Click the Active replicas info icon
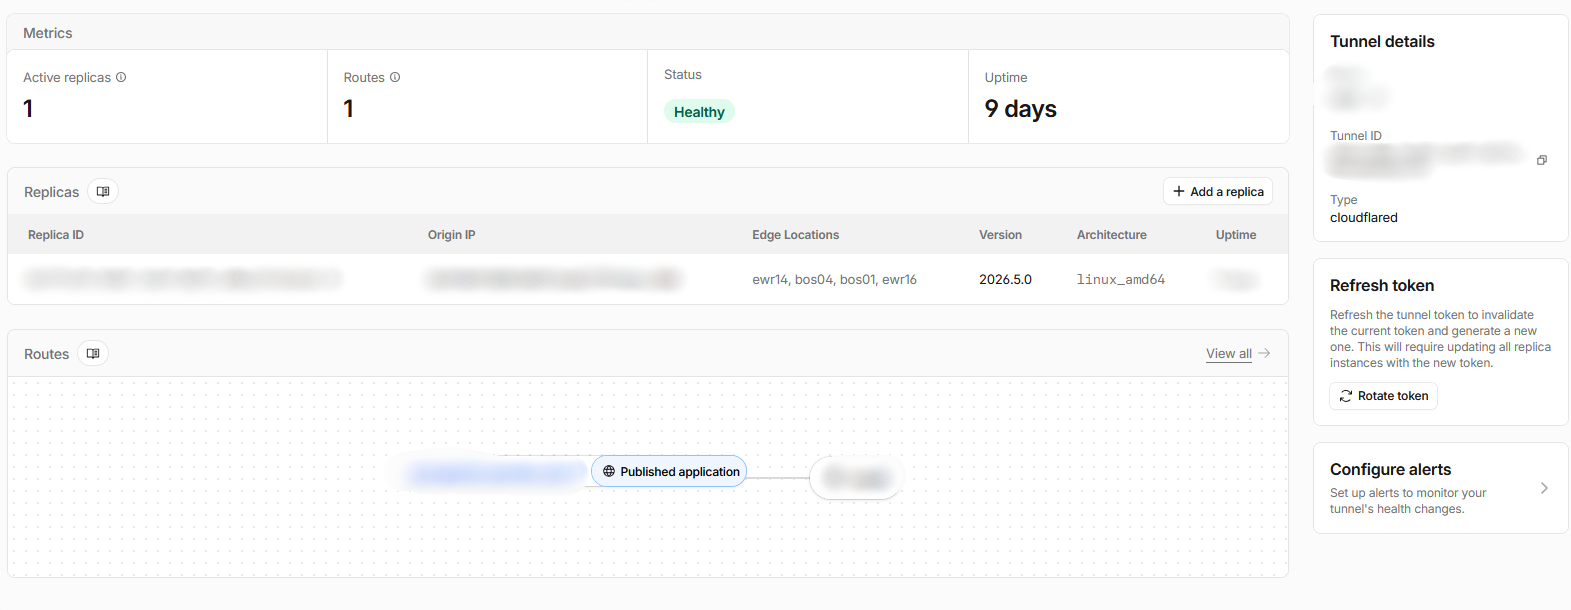 click(x=121, y=77)
